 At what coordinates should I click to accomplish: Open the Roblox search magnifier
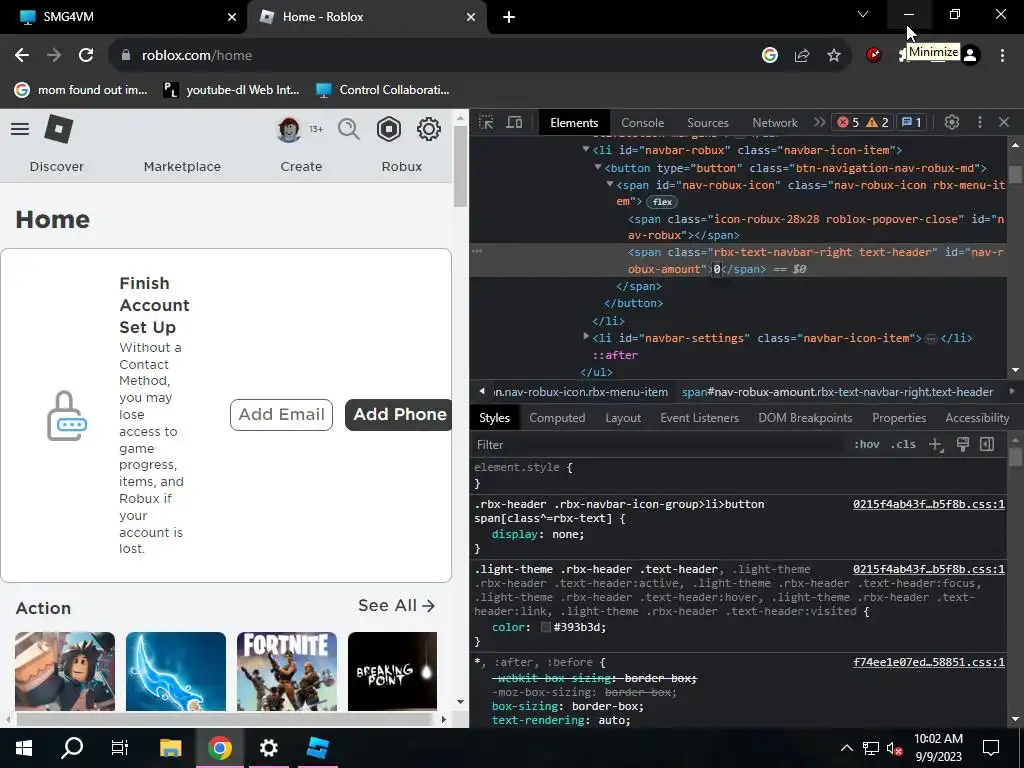(349, 129)
